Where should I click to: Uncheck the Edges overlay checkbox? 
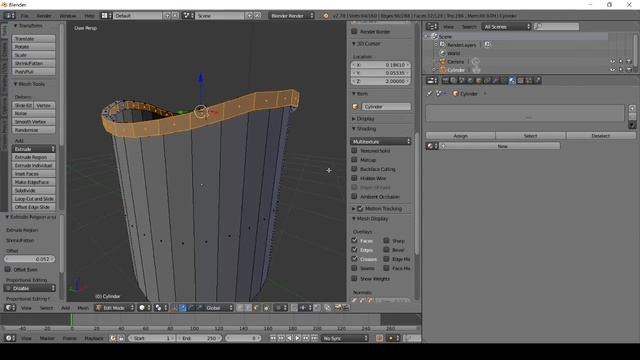(354, 250)
